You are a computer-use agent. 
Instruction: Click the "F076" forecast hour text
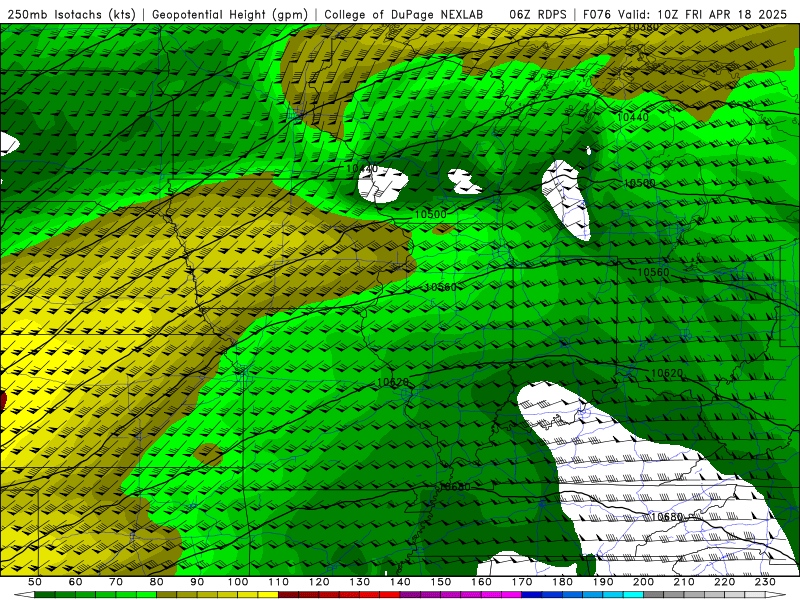pyautogui.click(x=597, y=14)
